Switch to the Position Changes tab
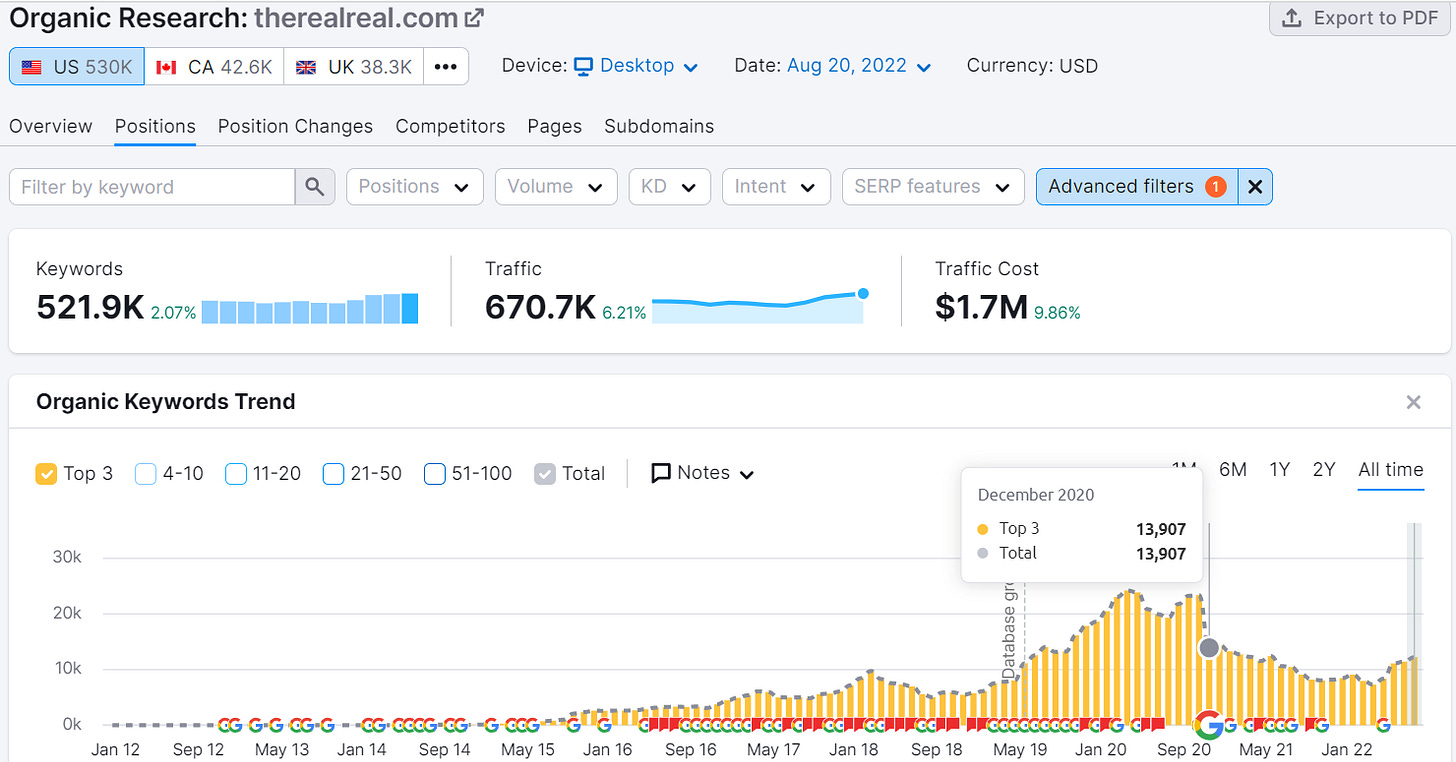The image size is (1456, 762). [295, 126]
